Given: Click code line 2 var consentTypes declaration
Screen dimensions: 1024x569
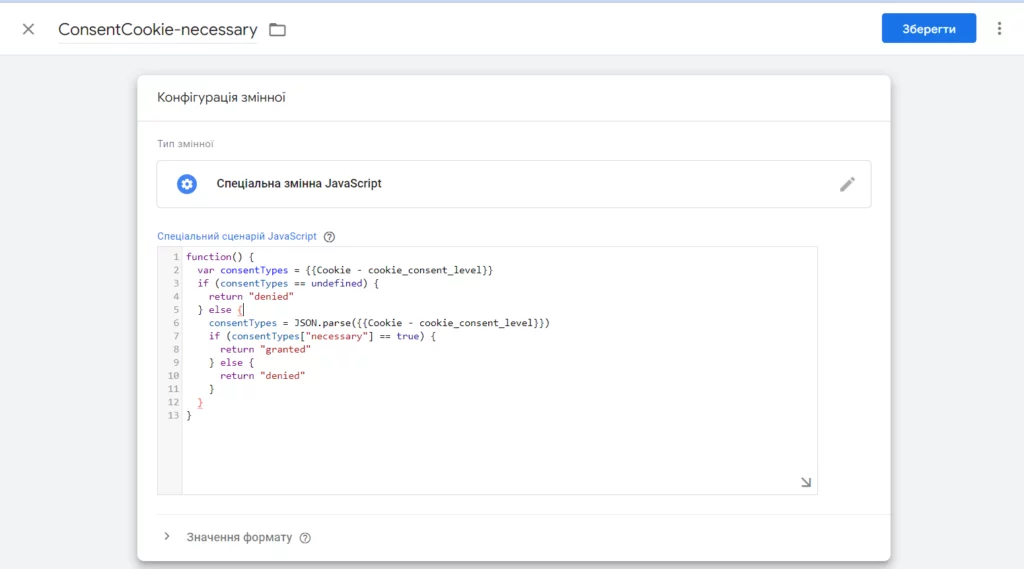Looking at the screenshot, I should click(x=345, y=270).
